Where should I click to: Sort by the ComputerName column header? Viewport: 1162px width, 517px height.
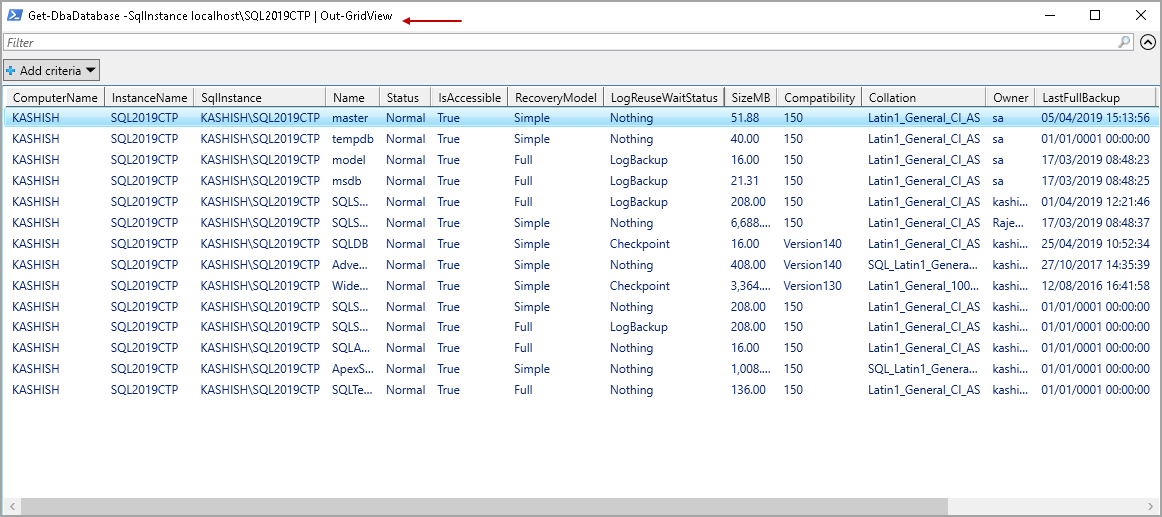(55, 98)
